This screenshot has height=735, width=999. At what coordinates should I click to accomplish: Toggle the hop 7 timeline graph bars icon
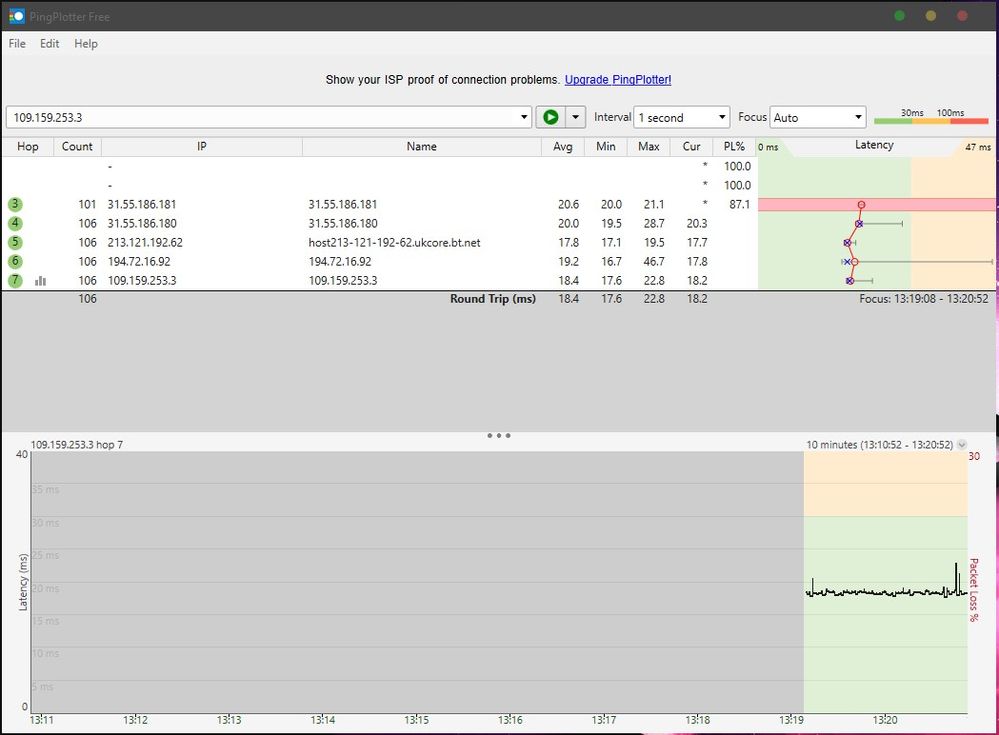point(41,281)
